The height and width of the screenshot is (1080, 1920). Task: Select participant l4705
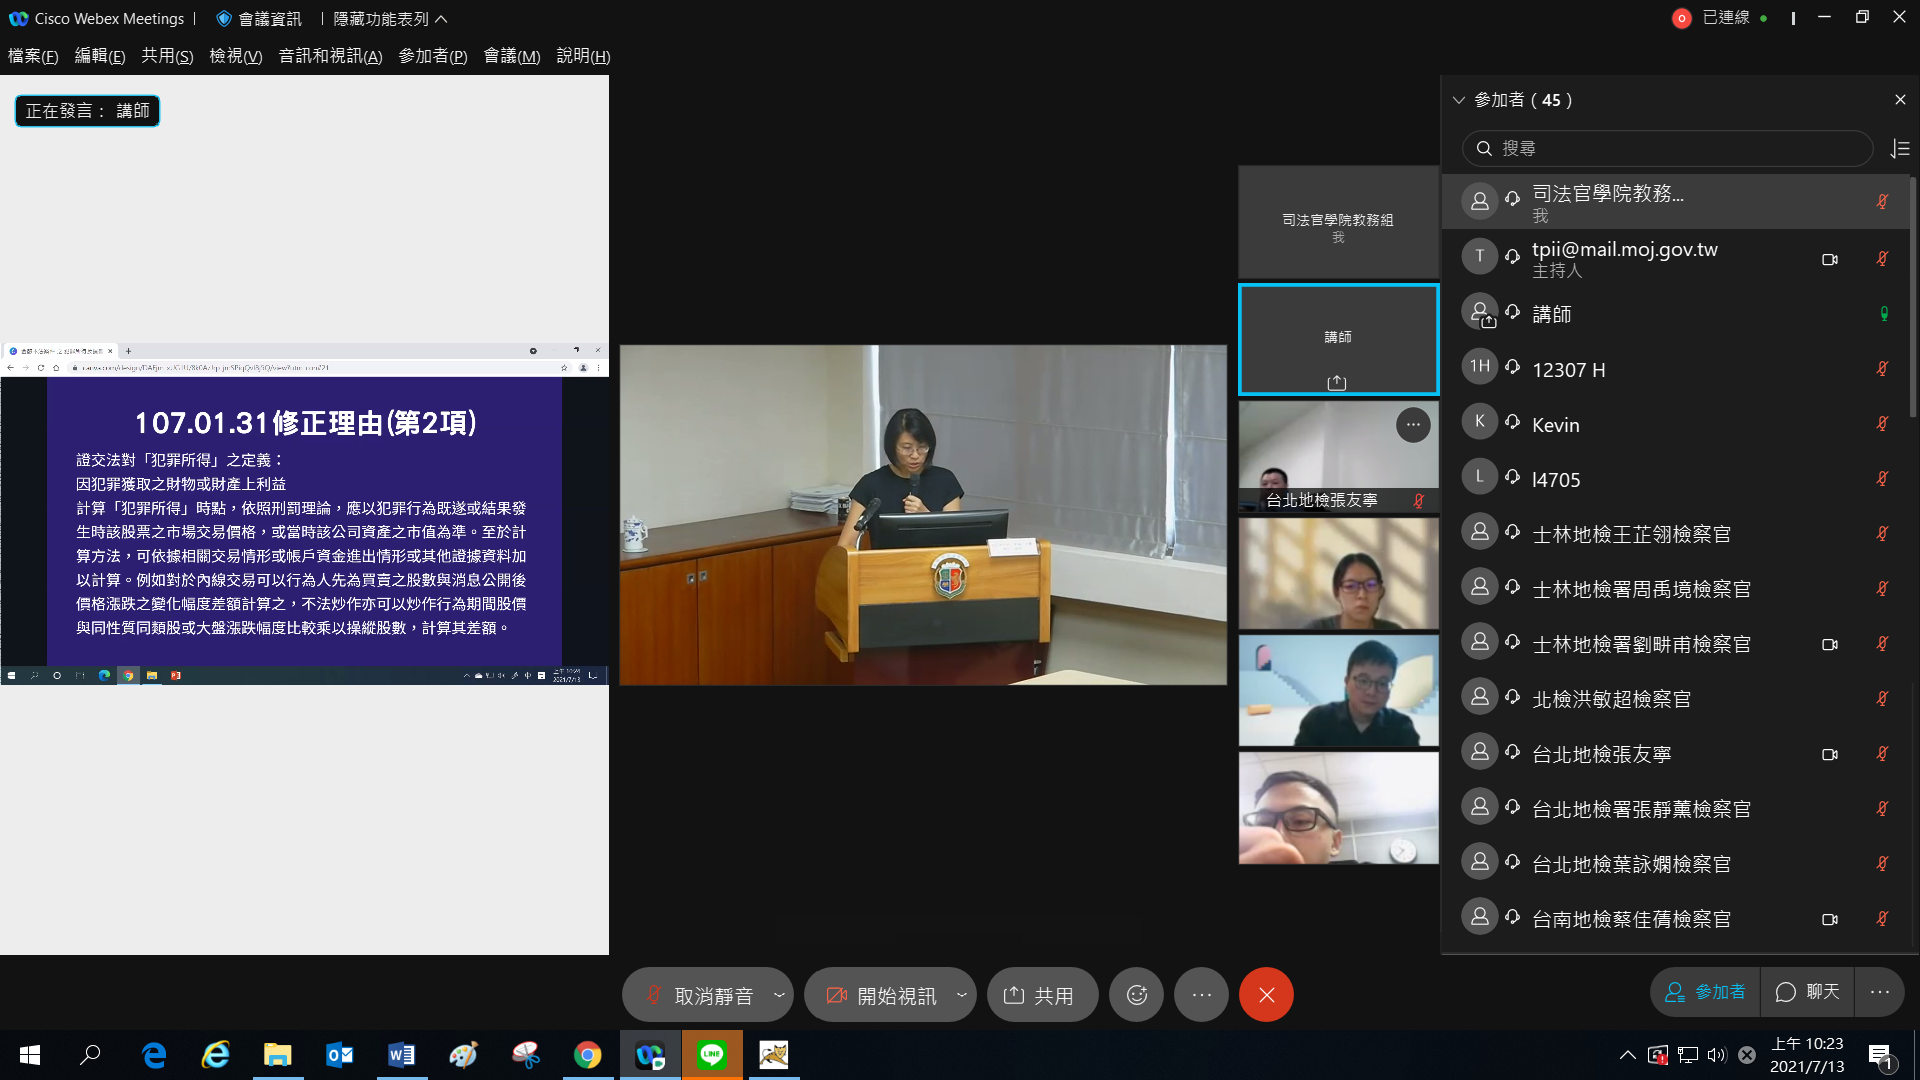pyautogui.click(x=1676, y=479)
